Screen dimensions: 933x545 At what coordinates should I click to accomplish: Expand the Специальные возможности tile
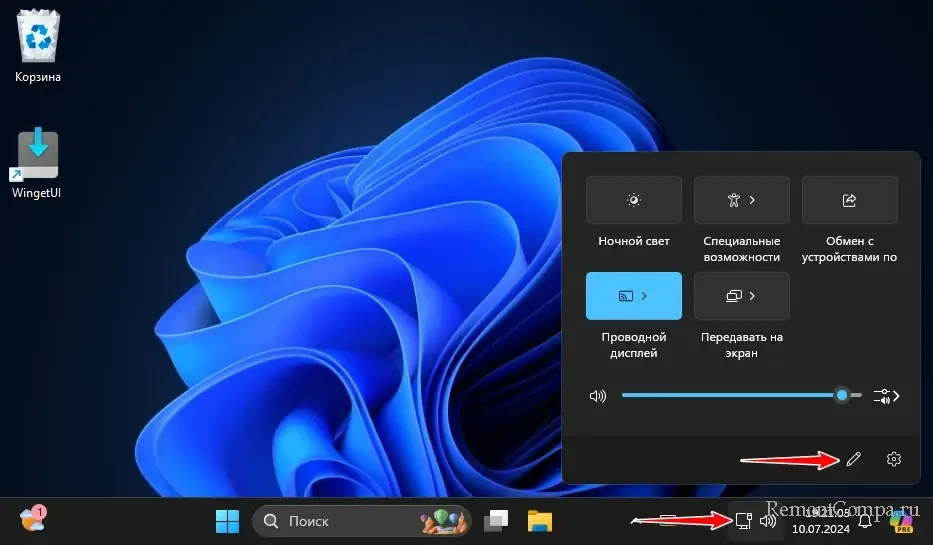[741, 200]
